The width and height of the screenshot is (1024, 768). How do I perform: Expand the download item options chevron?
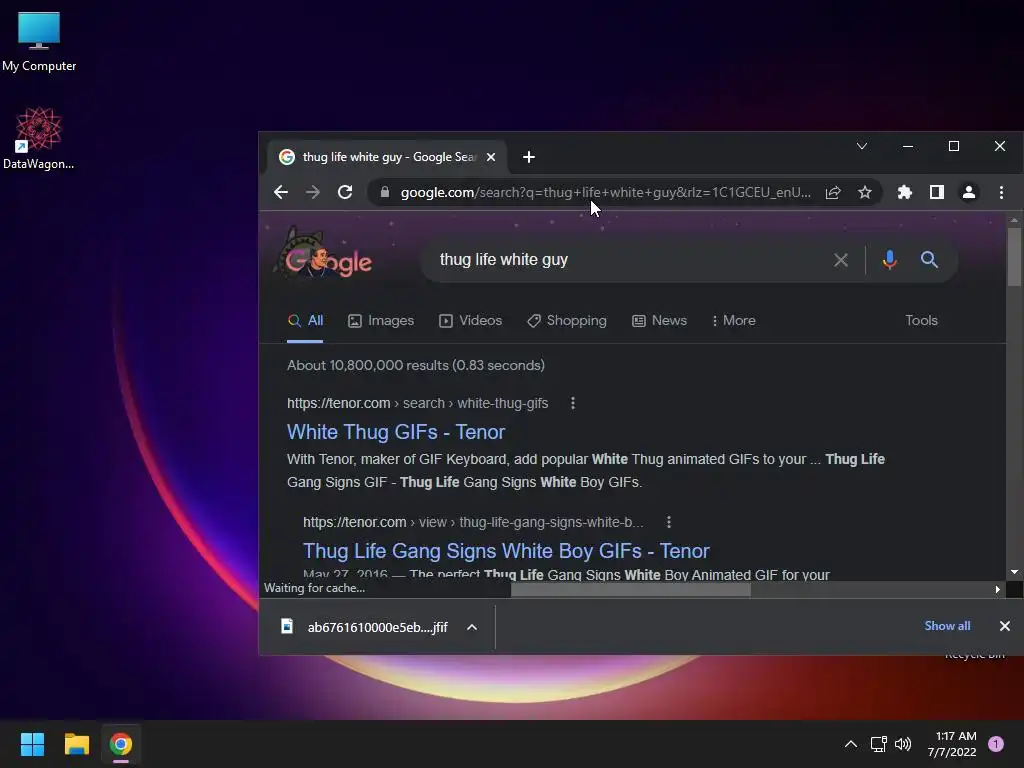point(472,628)
